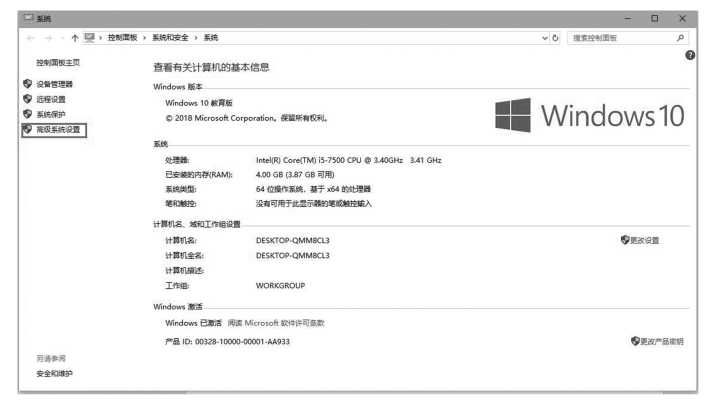Maximize the System window
This screenshot has height=401, width=711.
click(x=654, y=19)
